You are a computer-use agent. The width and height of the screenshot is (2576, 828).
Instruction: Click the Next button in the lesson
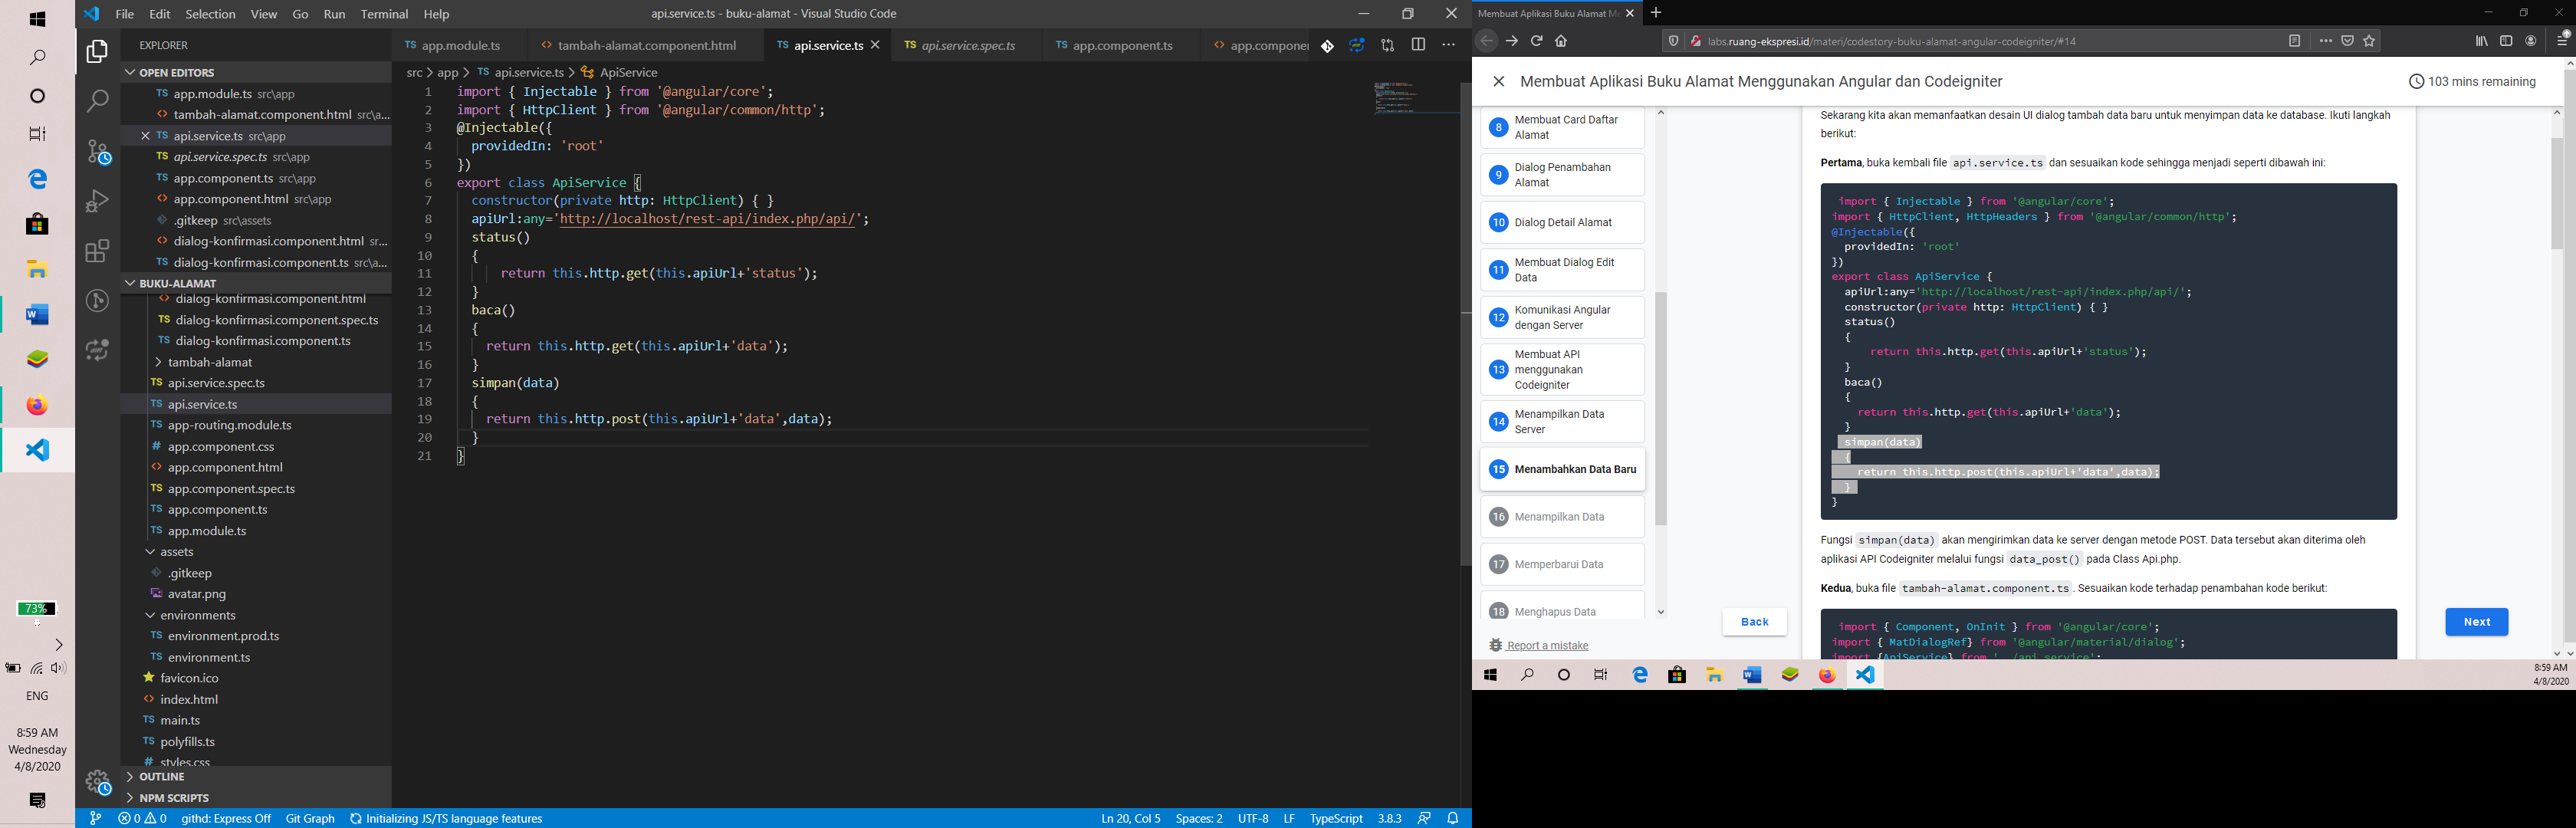(2476, 622)
